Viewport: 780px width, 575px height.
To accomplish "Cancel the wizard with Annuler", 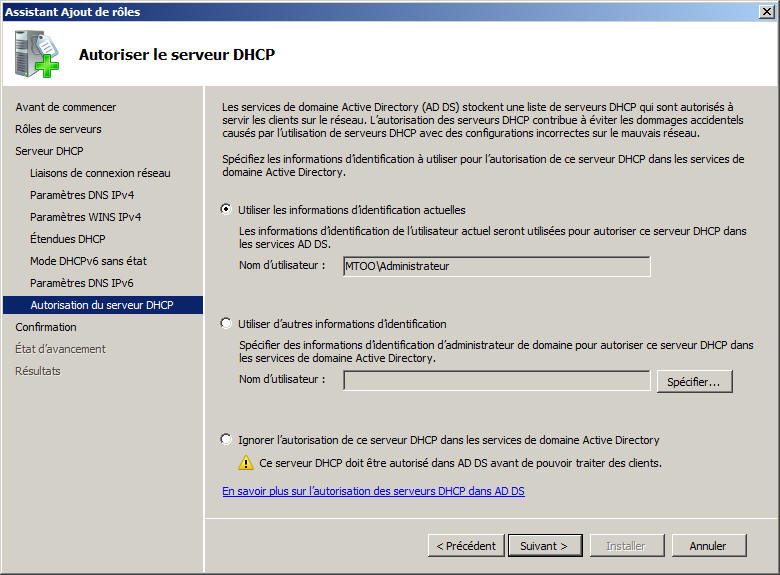I will (x=709, y=546).
